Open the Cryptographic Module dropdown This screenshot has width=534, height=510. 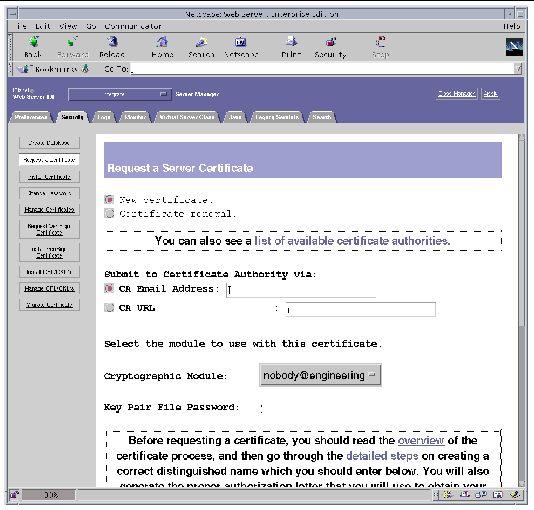(320, 375)
